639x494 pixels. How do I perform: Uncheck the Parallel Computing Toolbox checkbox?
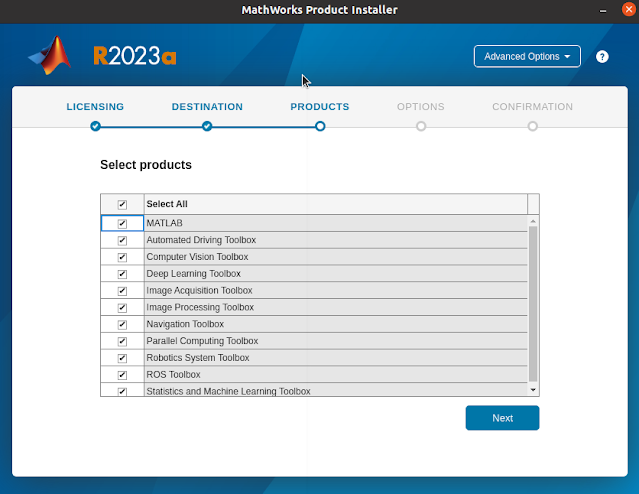pos(122,341)
